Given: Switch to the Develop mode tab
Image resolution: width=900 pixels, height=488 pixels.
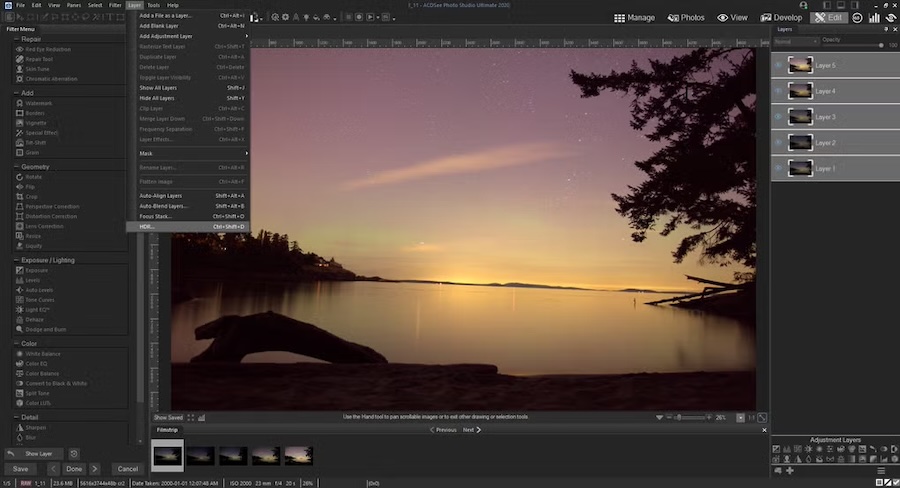Looking at the screenshot, I should (781, 17).
